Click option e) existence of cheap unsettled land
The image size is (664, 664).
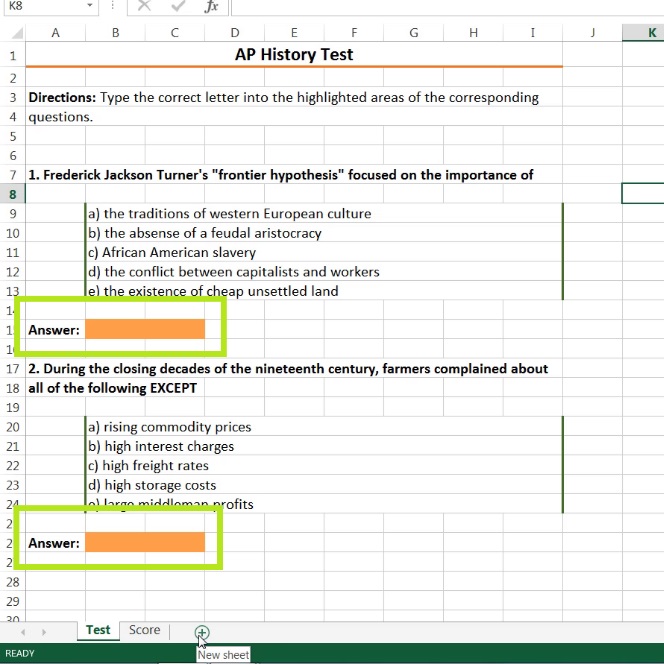[x=213, y=291]
